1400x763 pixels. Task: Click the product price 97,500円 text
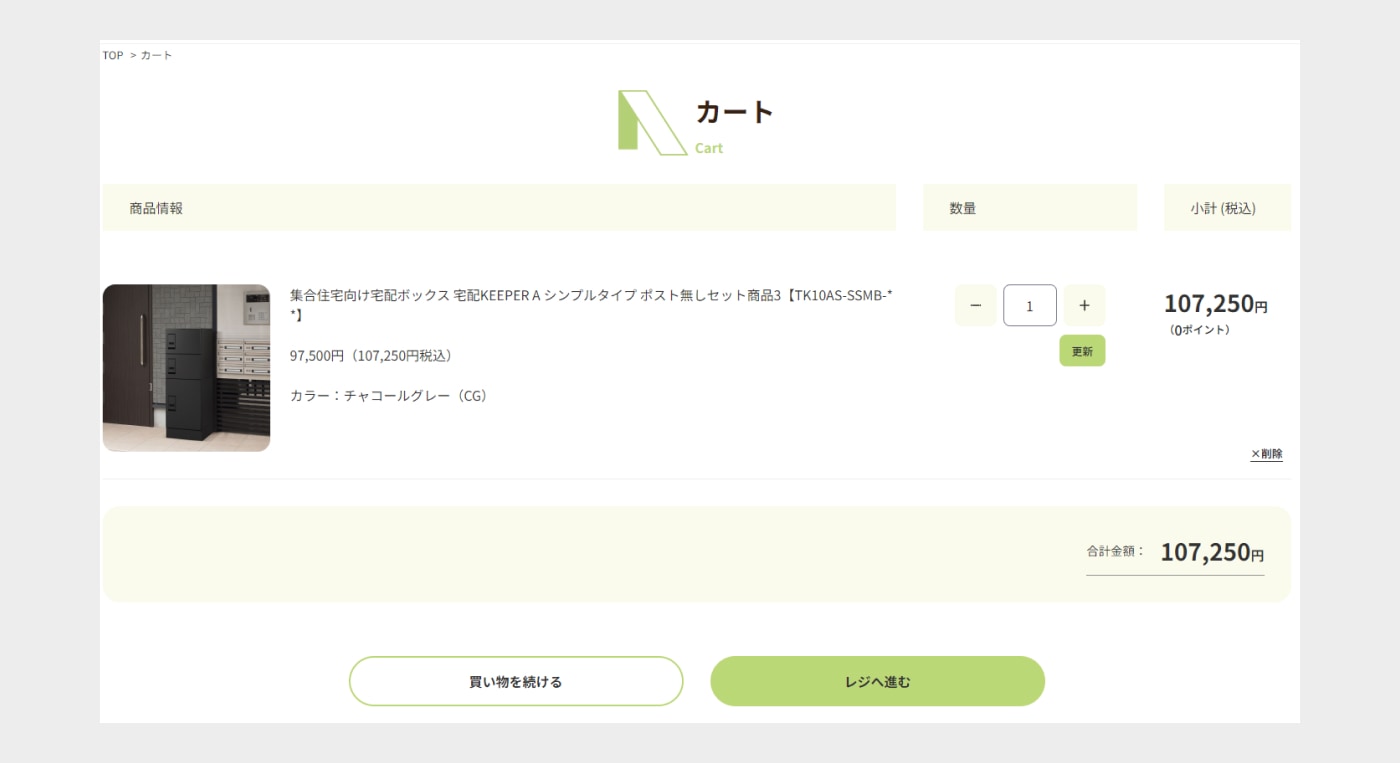370,356
